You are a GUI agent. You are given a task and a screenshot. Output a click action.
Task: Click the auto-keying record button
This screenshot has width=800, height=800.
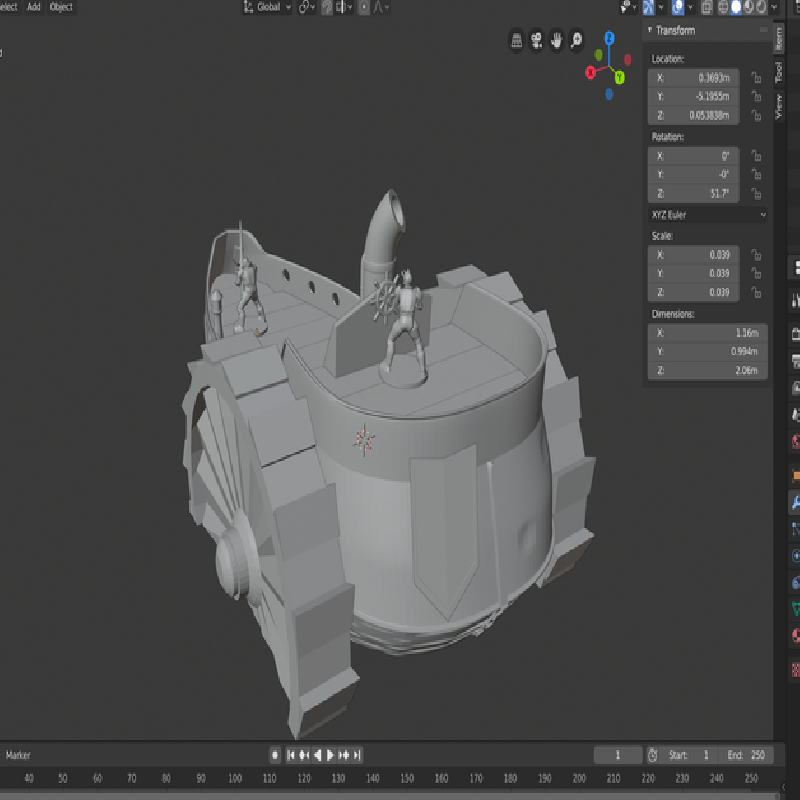coord(275,755)
